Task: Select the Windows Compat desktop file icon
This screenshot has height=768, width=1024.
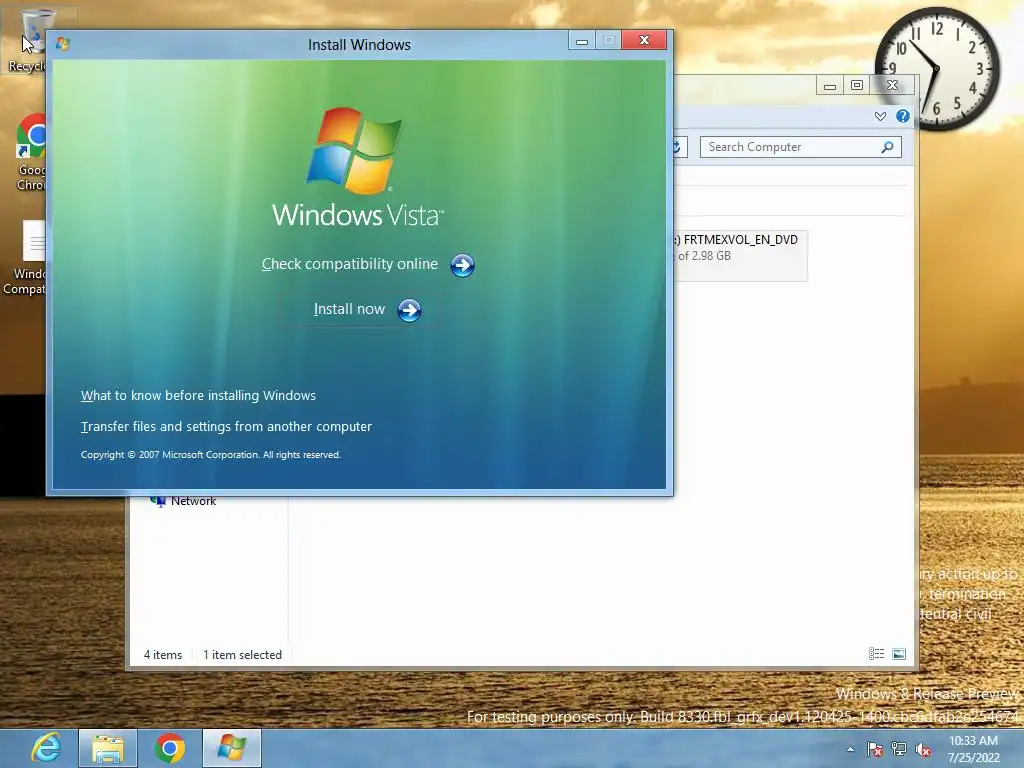Action: (x=25, y=258)
